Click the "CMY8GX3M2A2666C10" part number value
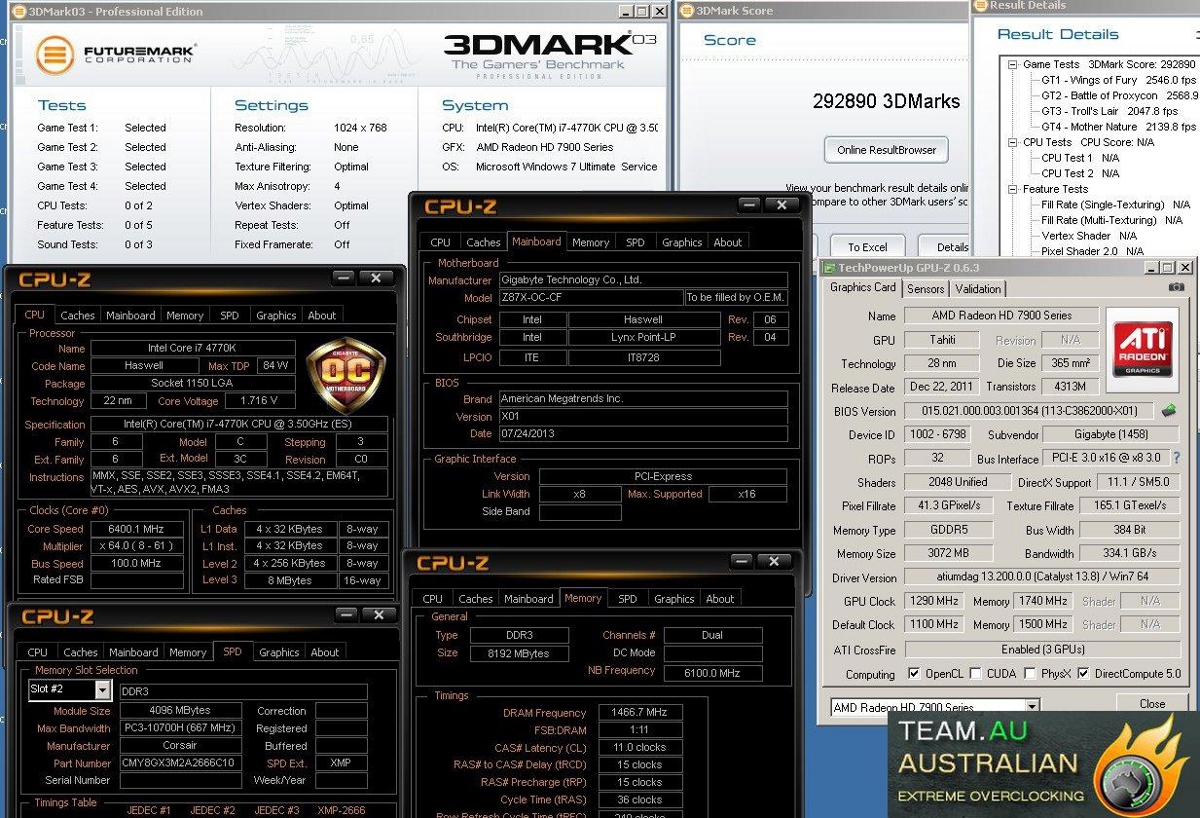Viewport: 1200px width, 818px height. point(181,763)
